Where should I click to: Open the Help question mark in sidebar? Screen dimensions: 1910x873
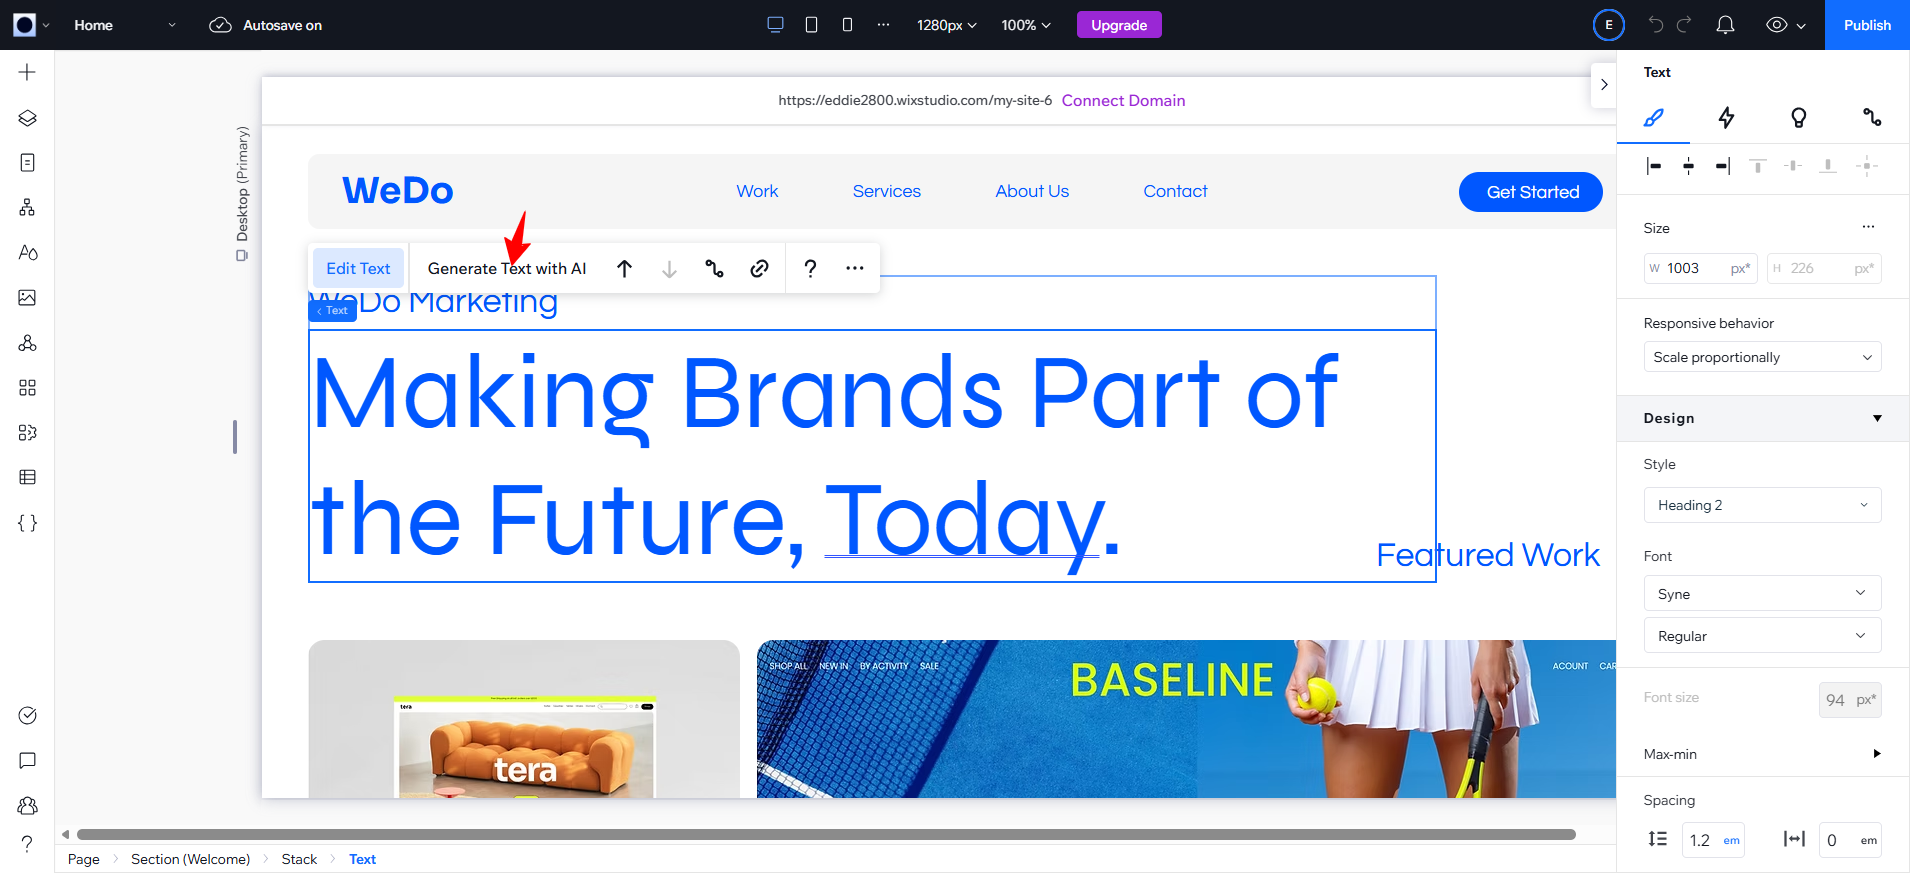click(x=27, y=844)
